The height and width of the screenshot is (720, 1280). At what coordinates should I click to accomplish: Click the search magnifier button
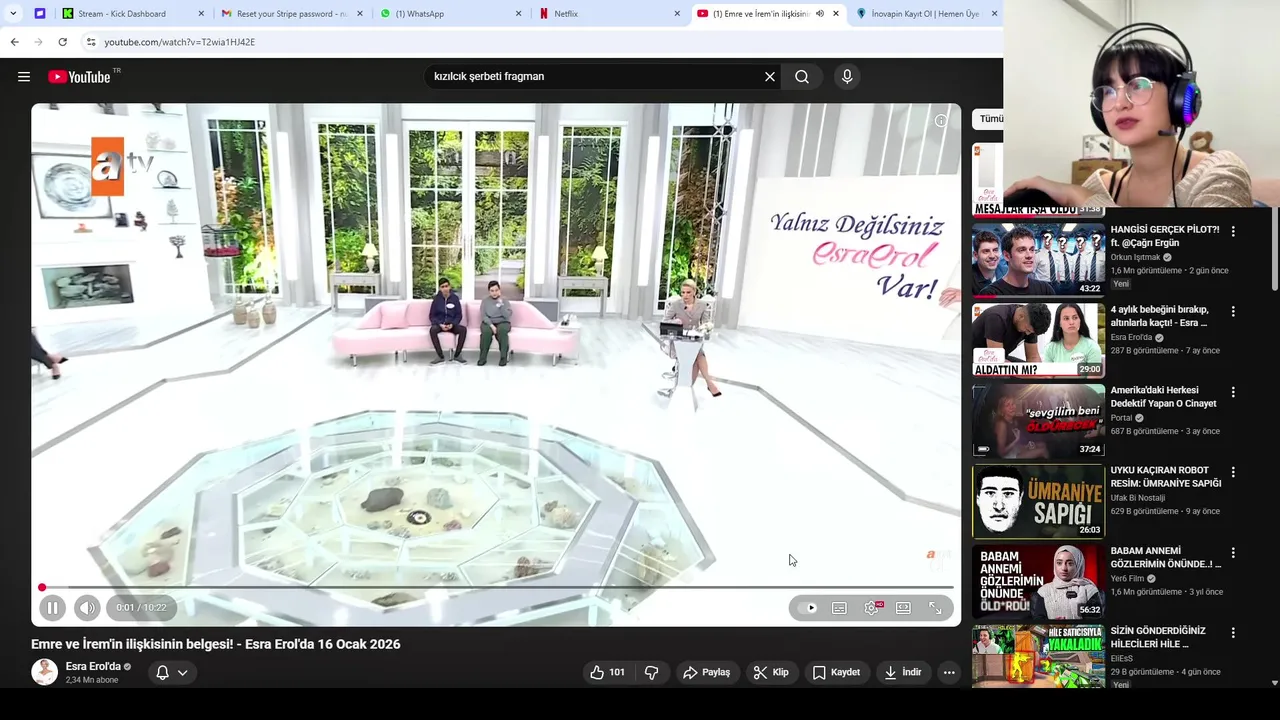802,77
